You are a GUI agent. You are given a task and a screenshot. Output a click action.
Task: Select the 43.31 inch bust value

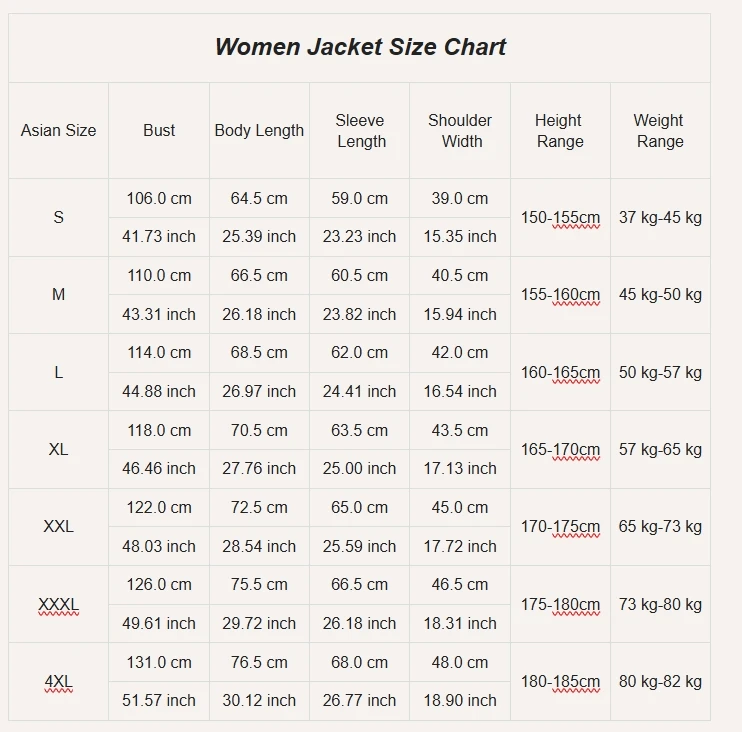159,314
